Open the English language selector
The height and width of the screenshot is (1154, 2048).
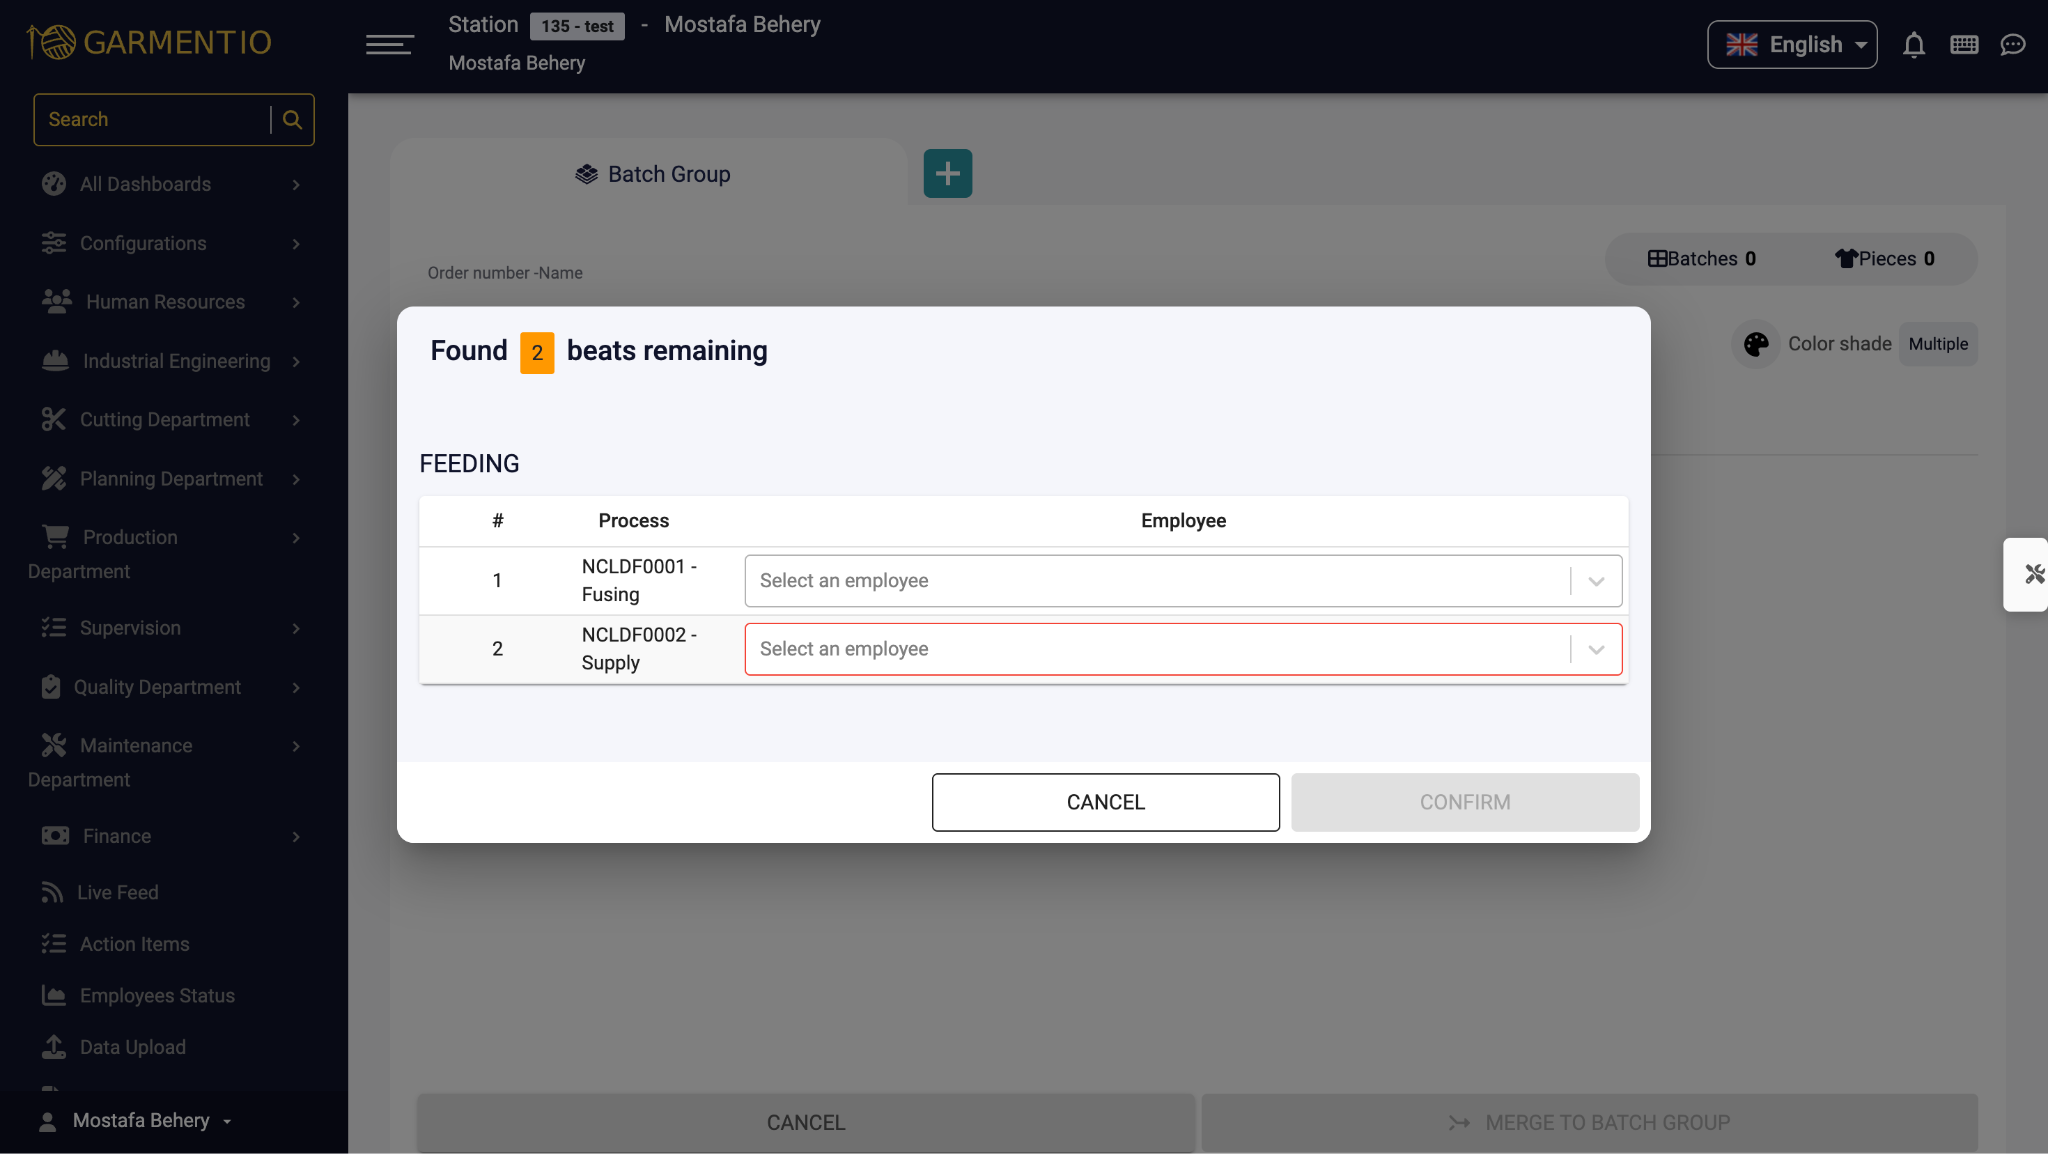point(1791,45)
